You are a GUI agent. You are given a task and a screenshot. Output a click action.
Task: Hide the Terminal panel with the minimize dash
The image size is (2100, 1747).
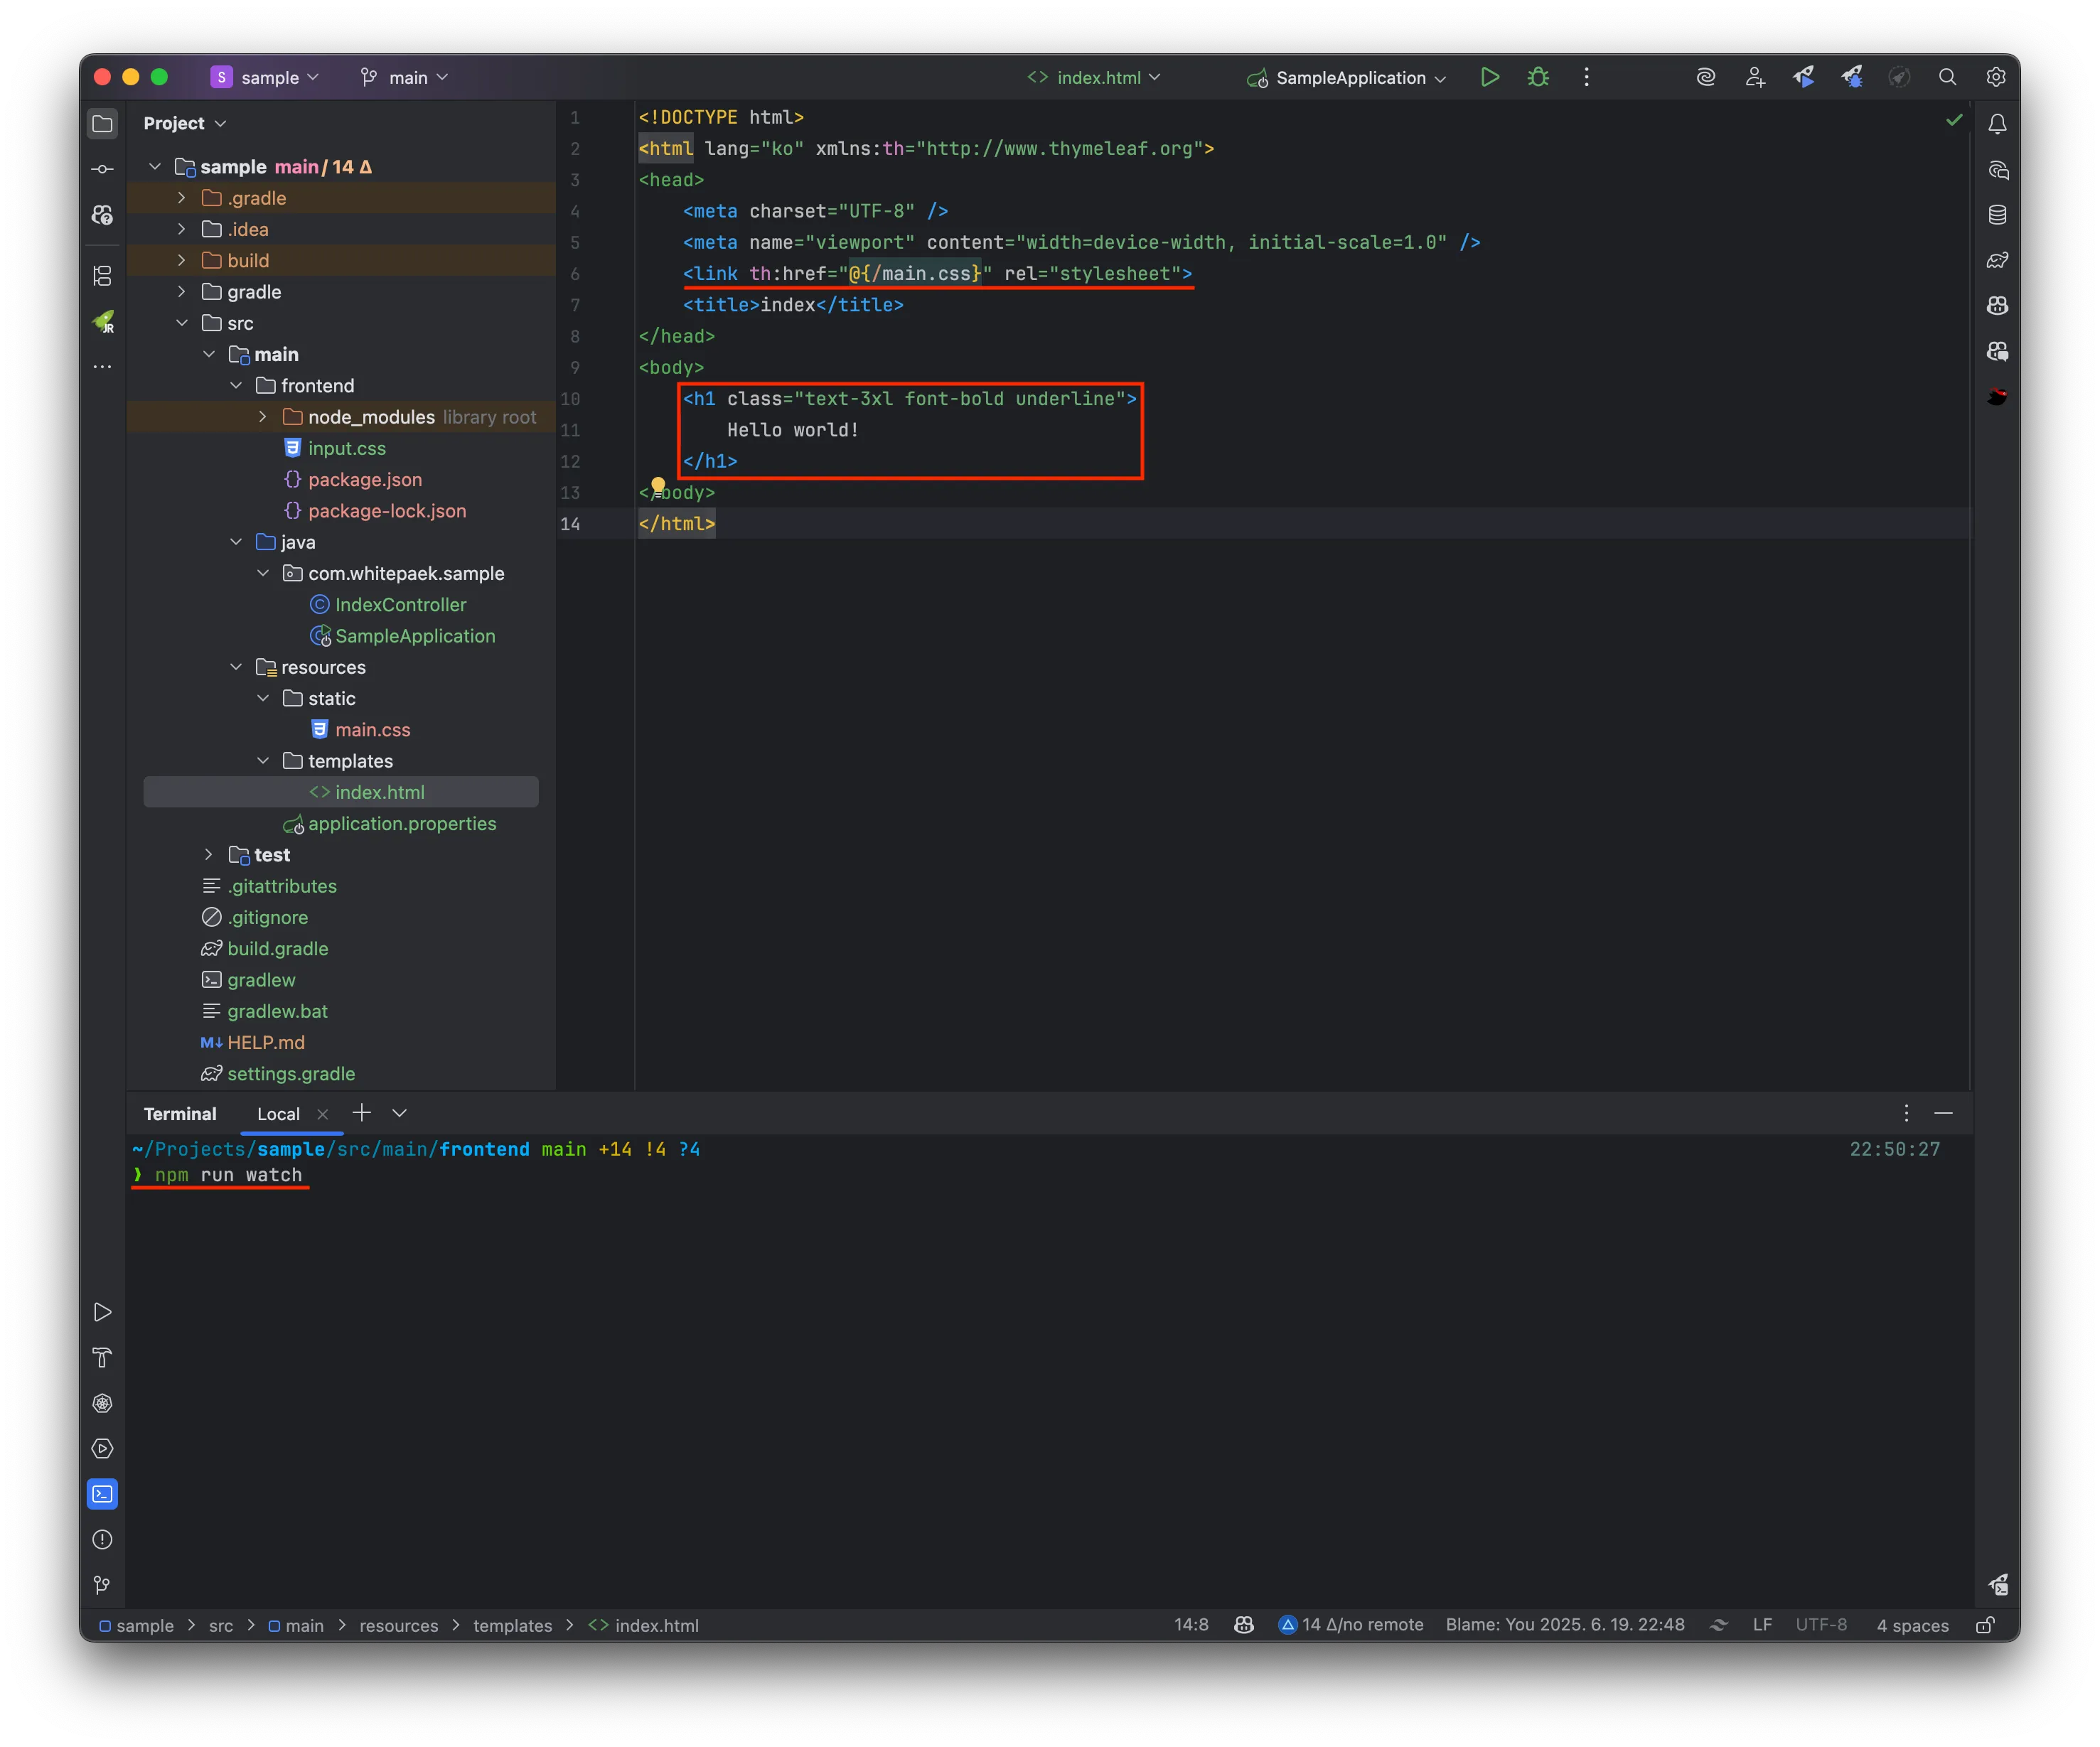click(x=1943, y=1113)
